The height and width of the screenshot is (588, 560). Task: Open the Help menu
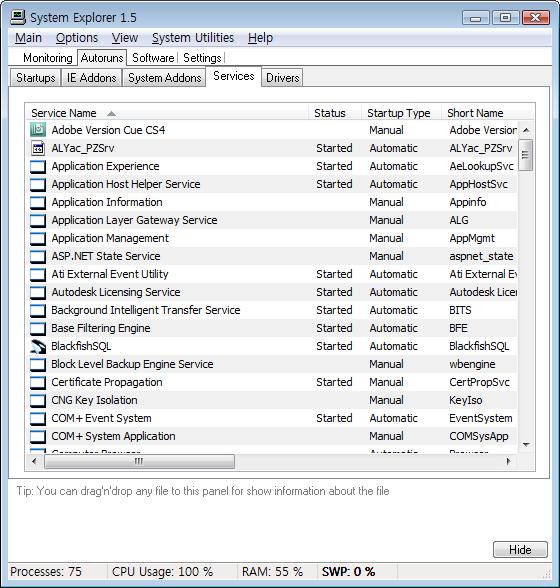260,38
